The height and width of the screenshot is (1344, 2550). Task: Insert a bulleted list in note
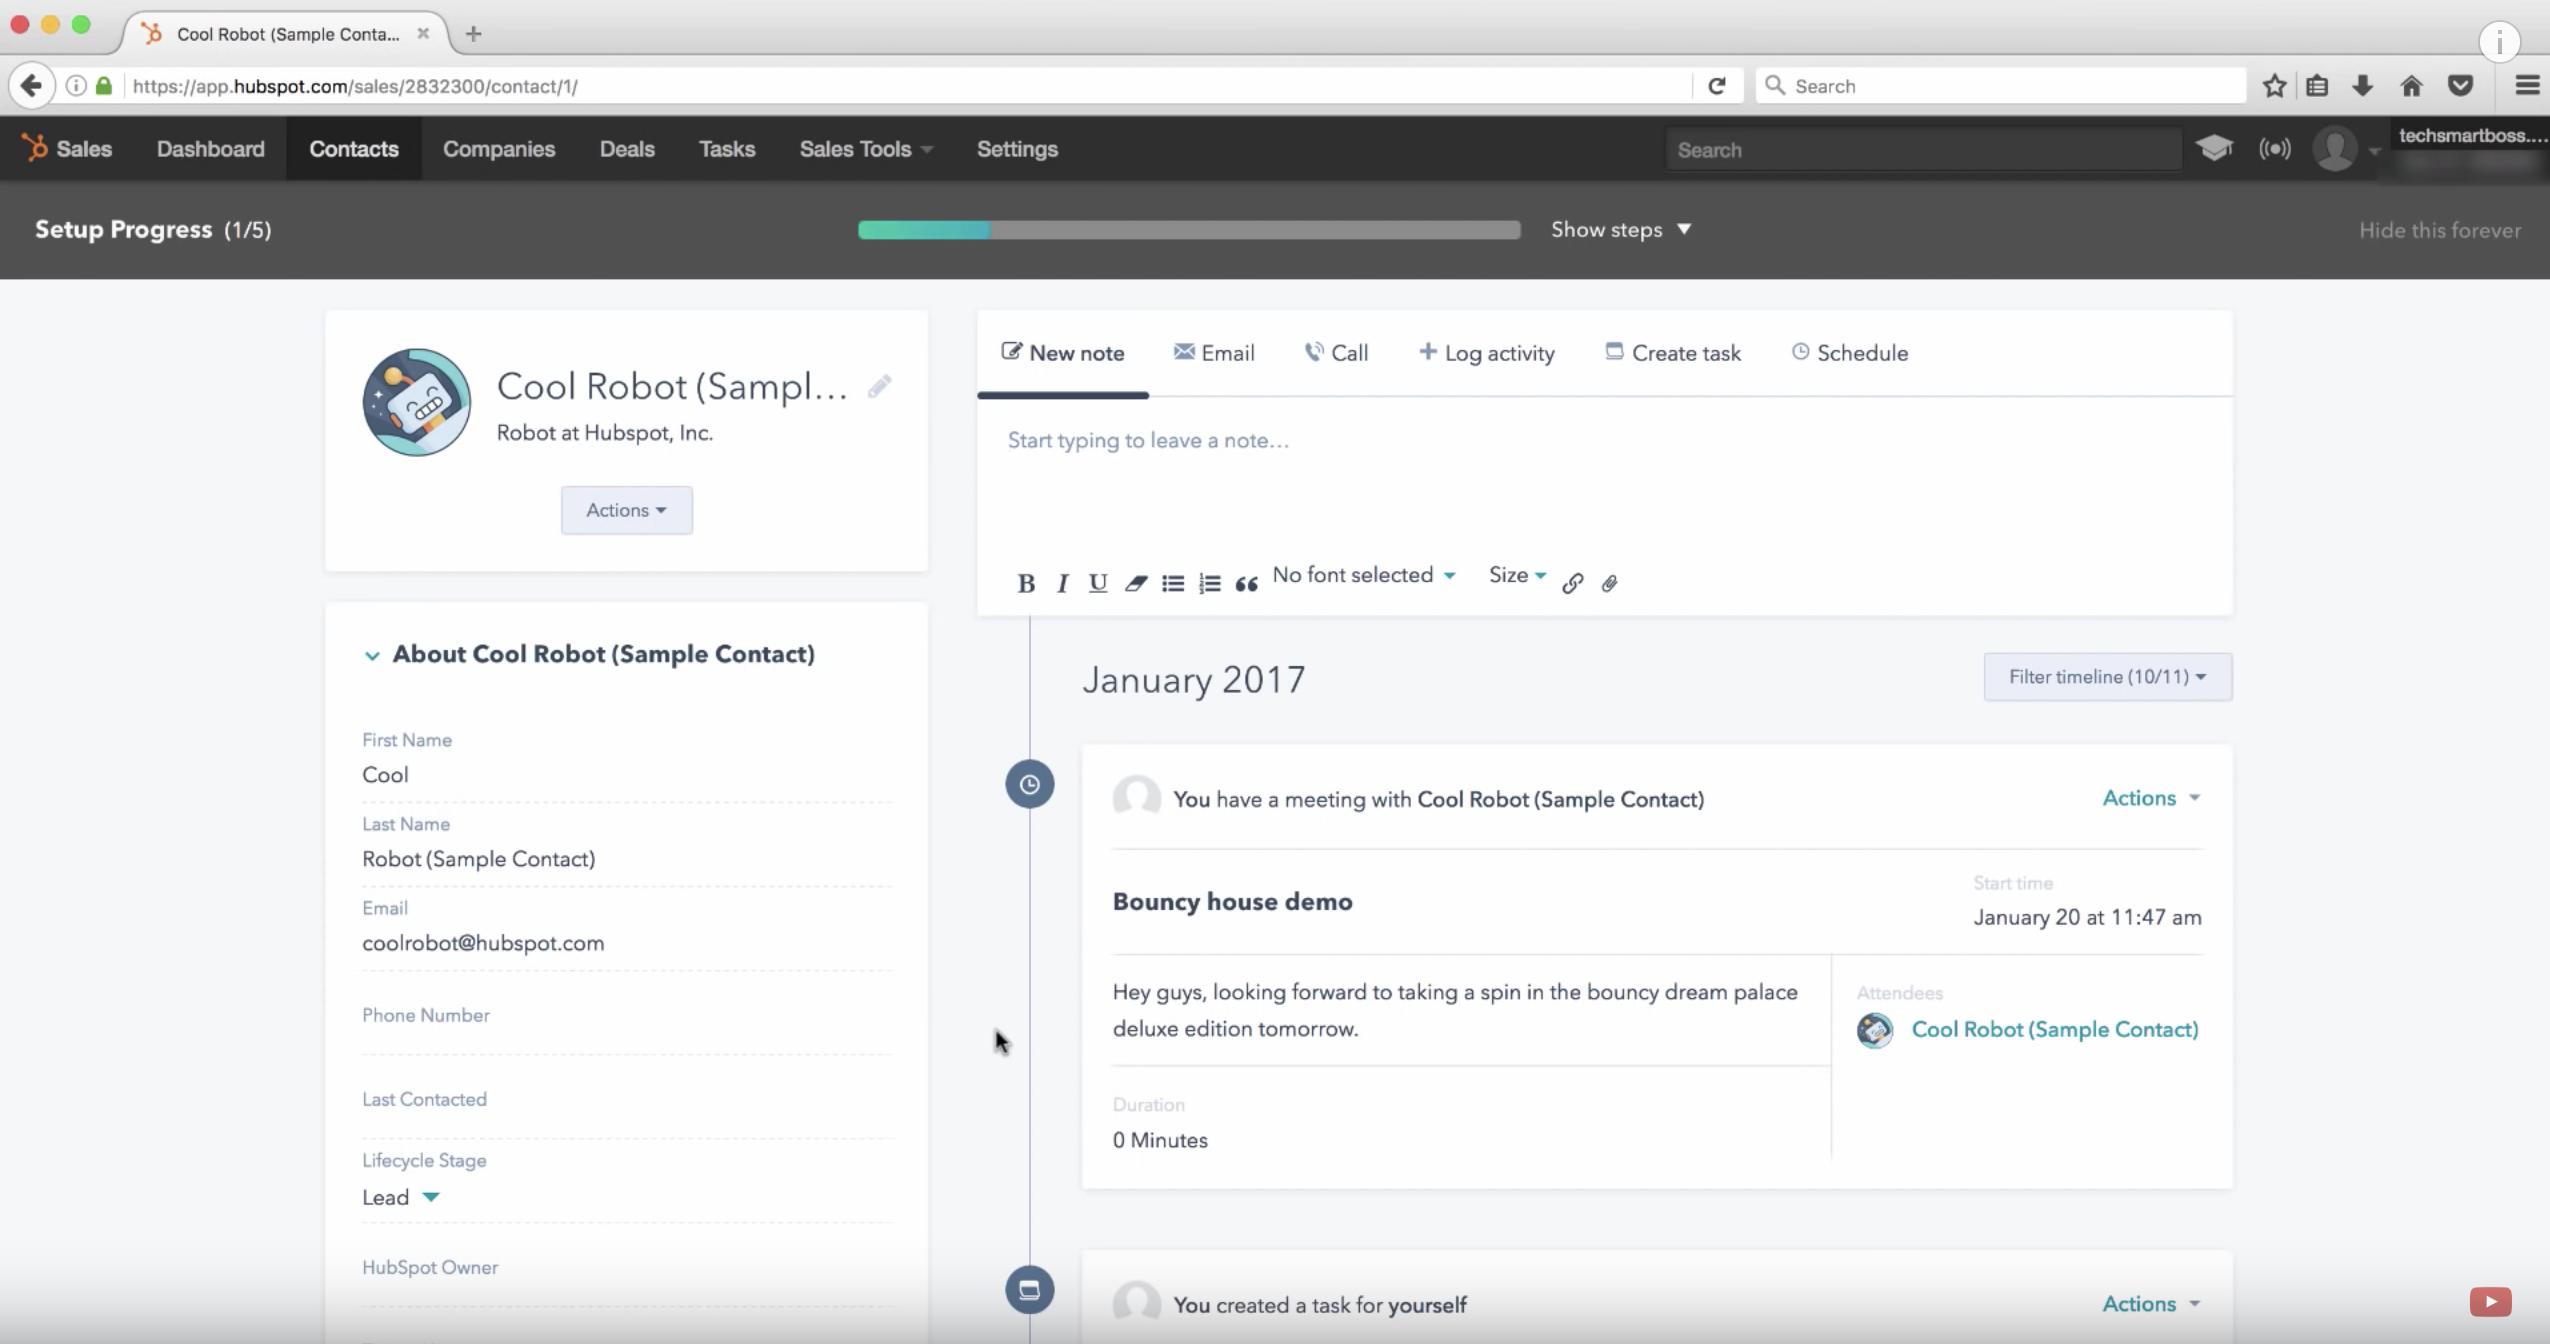pyautogui.click(x=1173, y=583)
